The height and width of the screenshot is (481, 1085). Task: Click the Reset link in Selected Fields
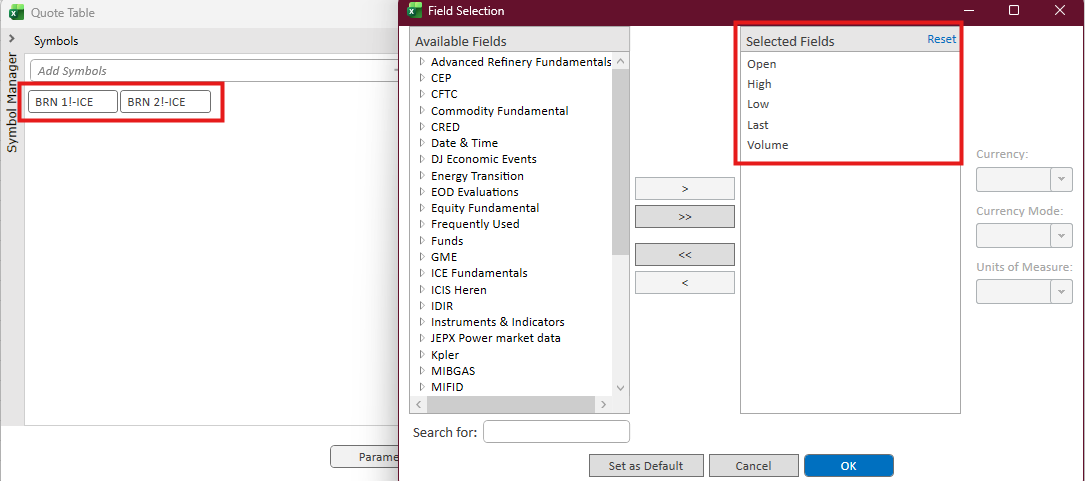tap(941, 40)
